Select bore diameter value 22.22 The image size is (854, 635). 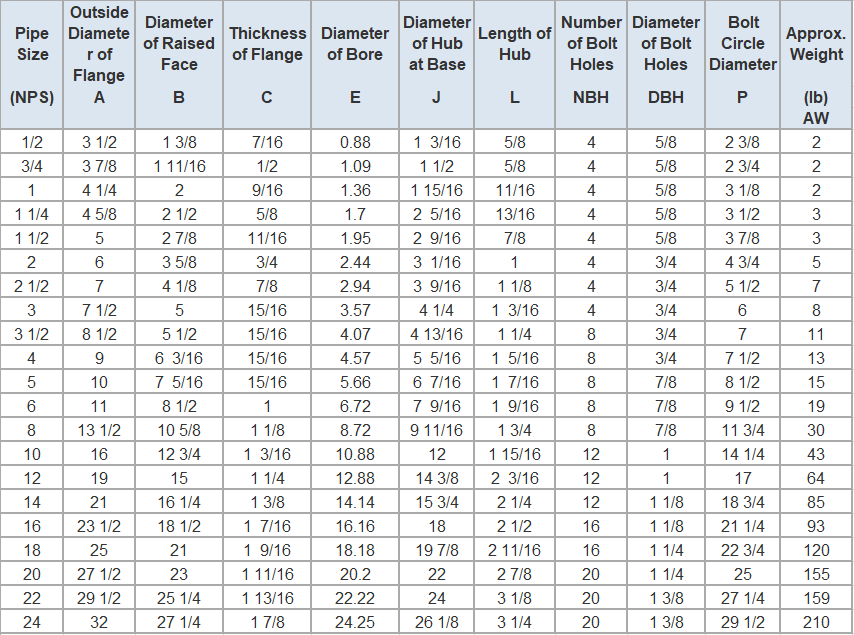tap(355, 597)
